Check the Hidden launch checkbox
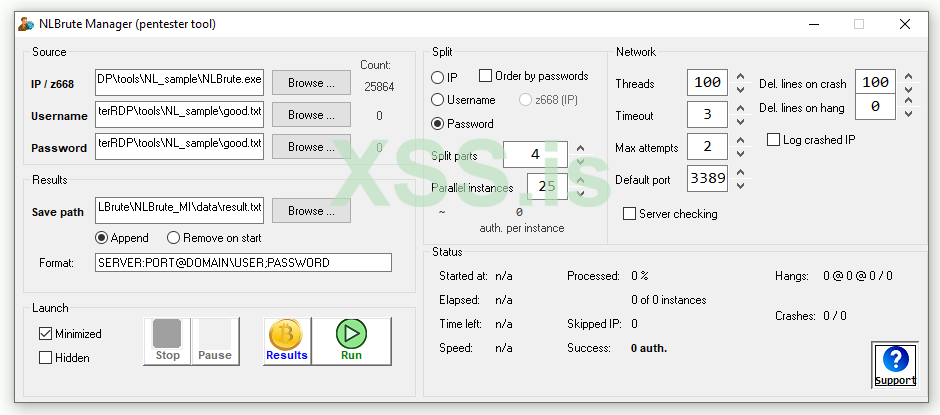This screenshot has height=415, width=940. tap(45, 358)
